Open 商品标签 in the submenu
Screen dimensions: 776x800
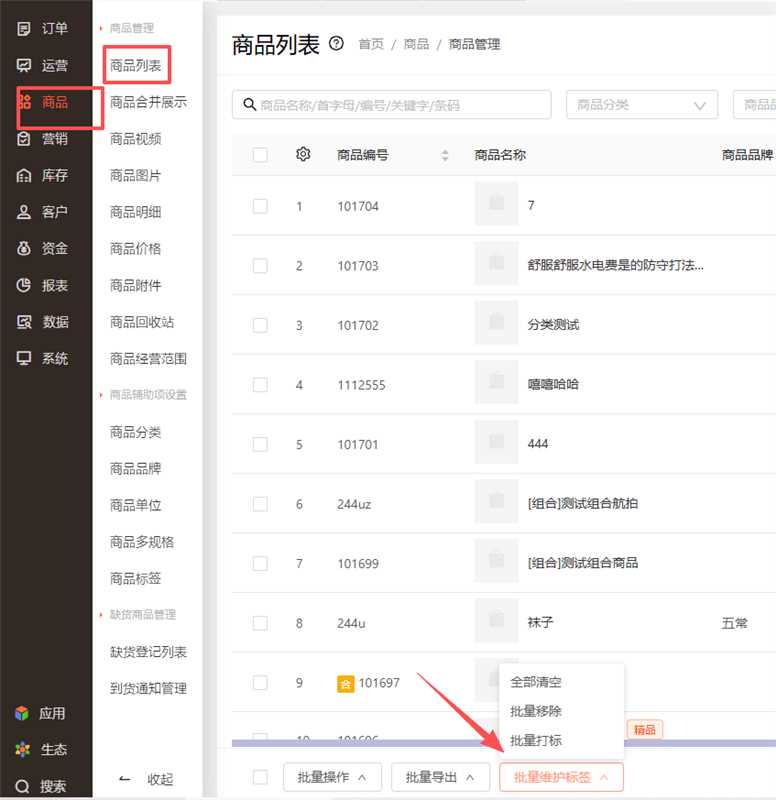click(x=136, y=578)
